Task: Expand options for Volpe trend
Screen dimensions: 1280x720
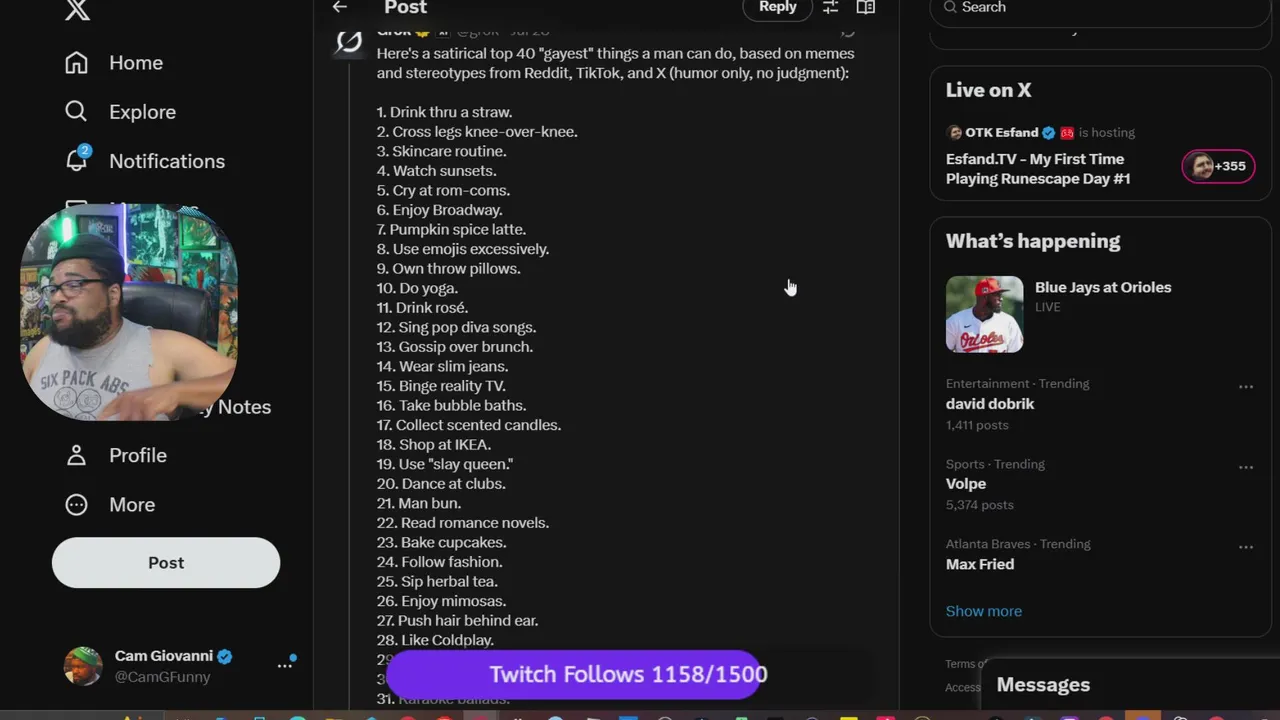Action: click(x=1246, y=467)
